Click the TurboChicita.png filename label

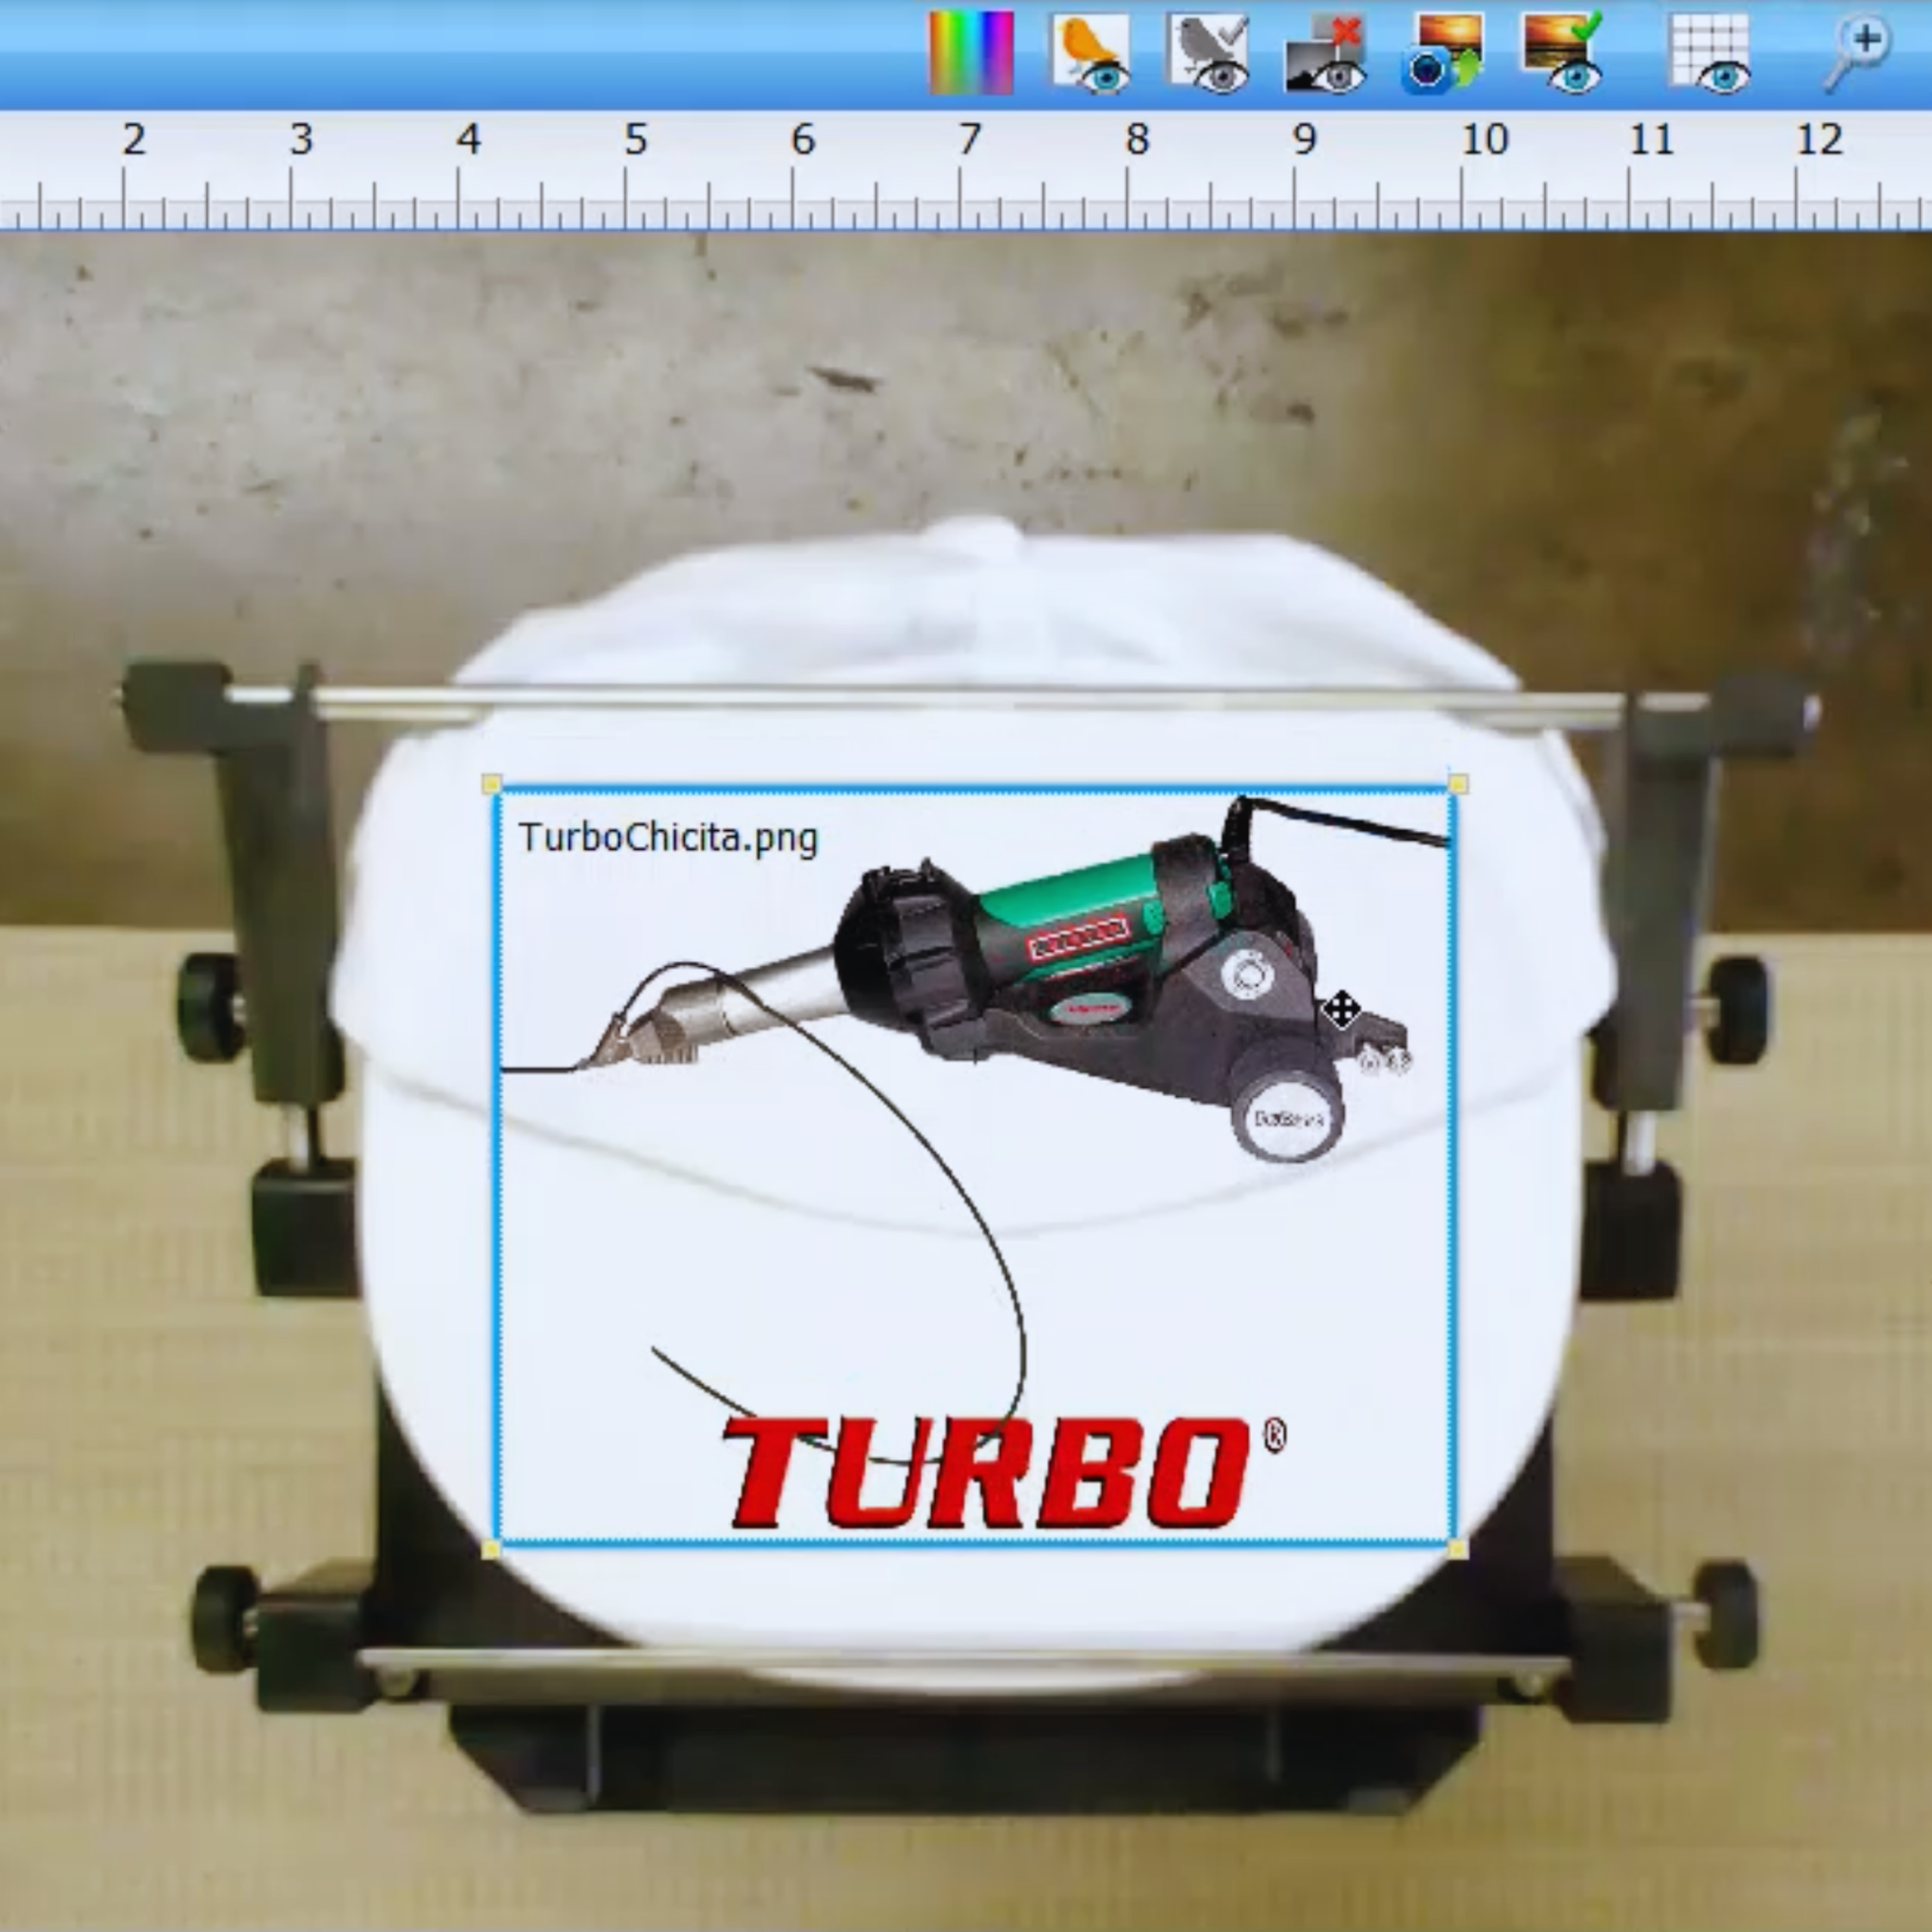click(668, 837)
